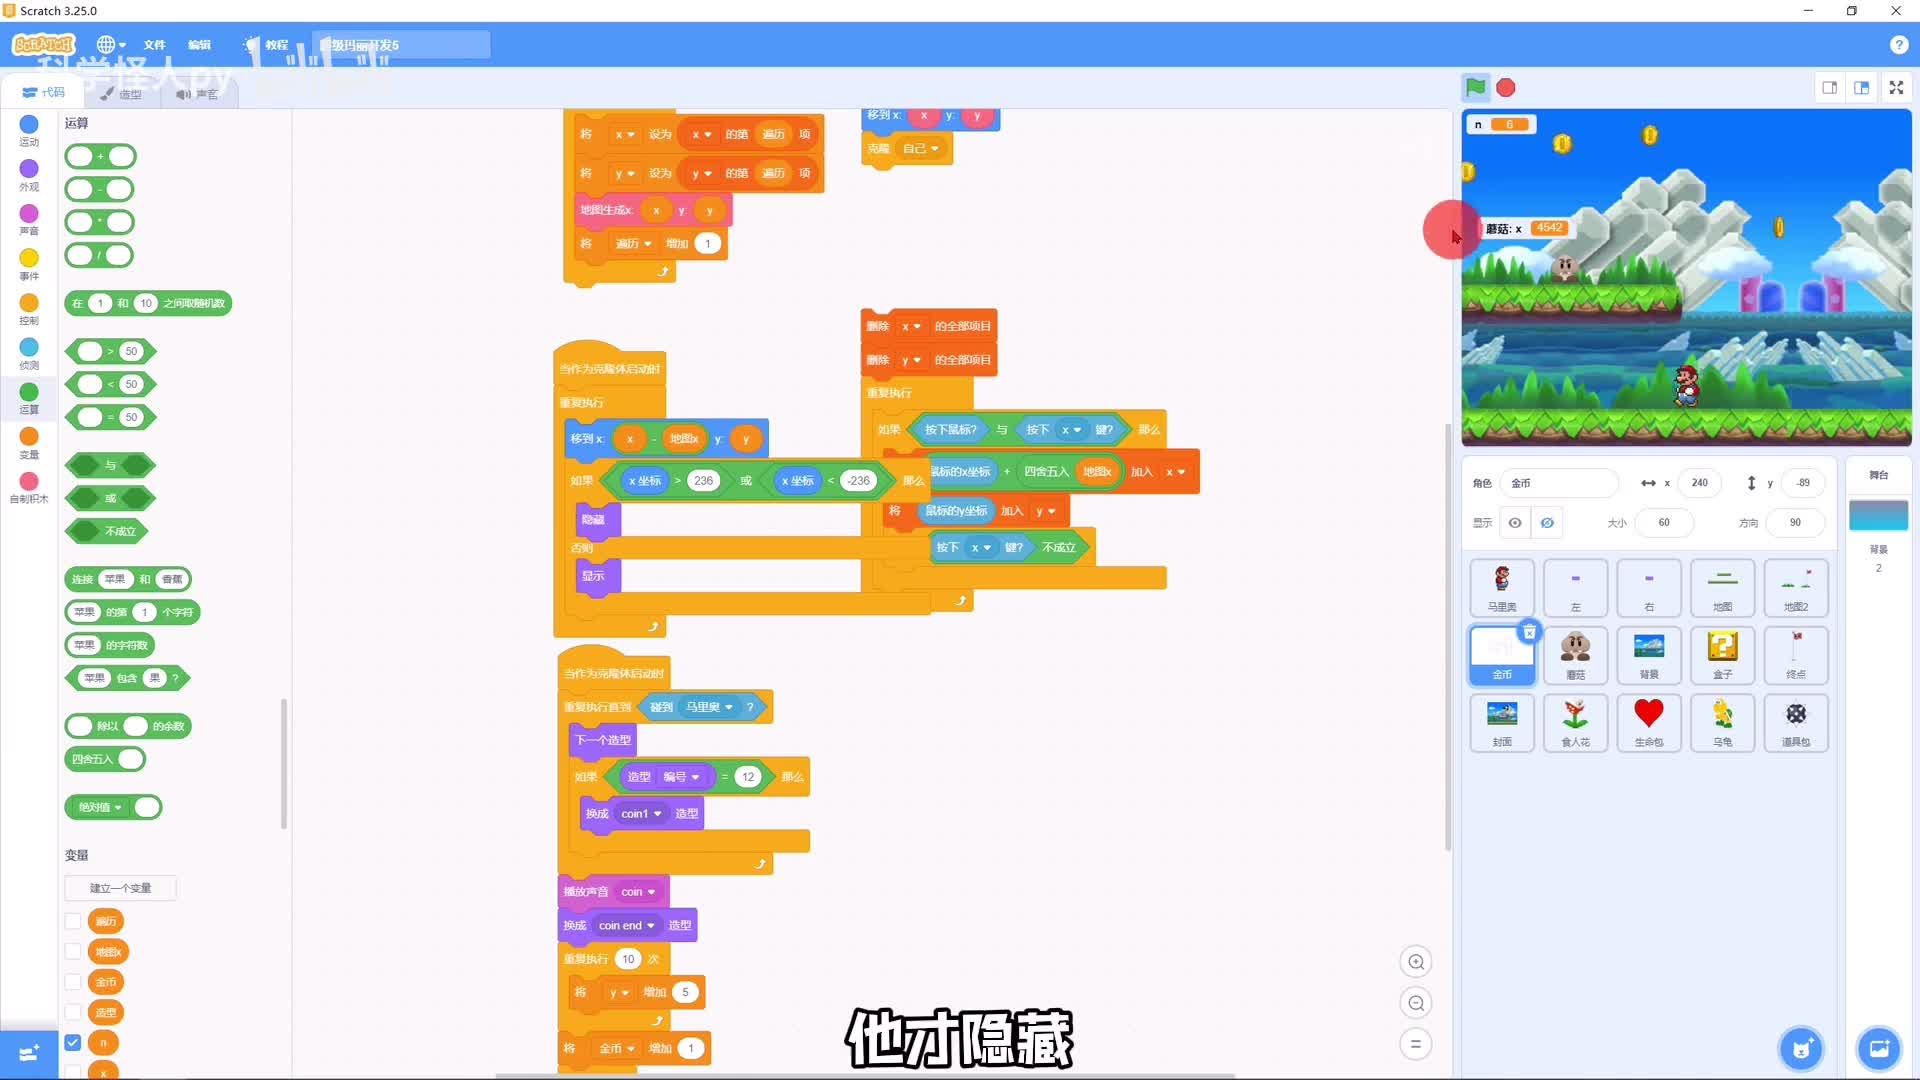
Task: Select the 运算 operators category
Action: pyautogui.click(x=29, y=399)
